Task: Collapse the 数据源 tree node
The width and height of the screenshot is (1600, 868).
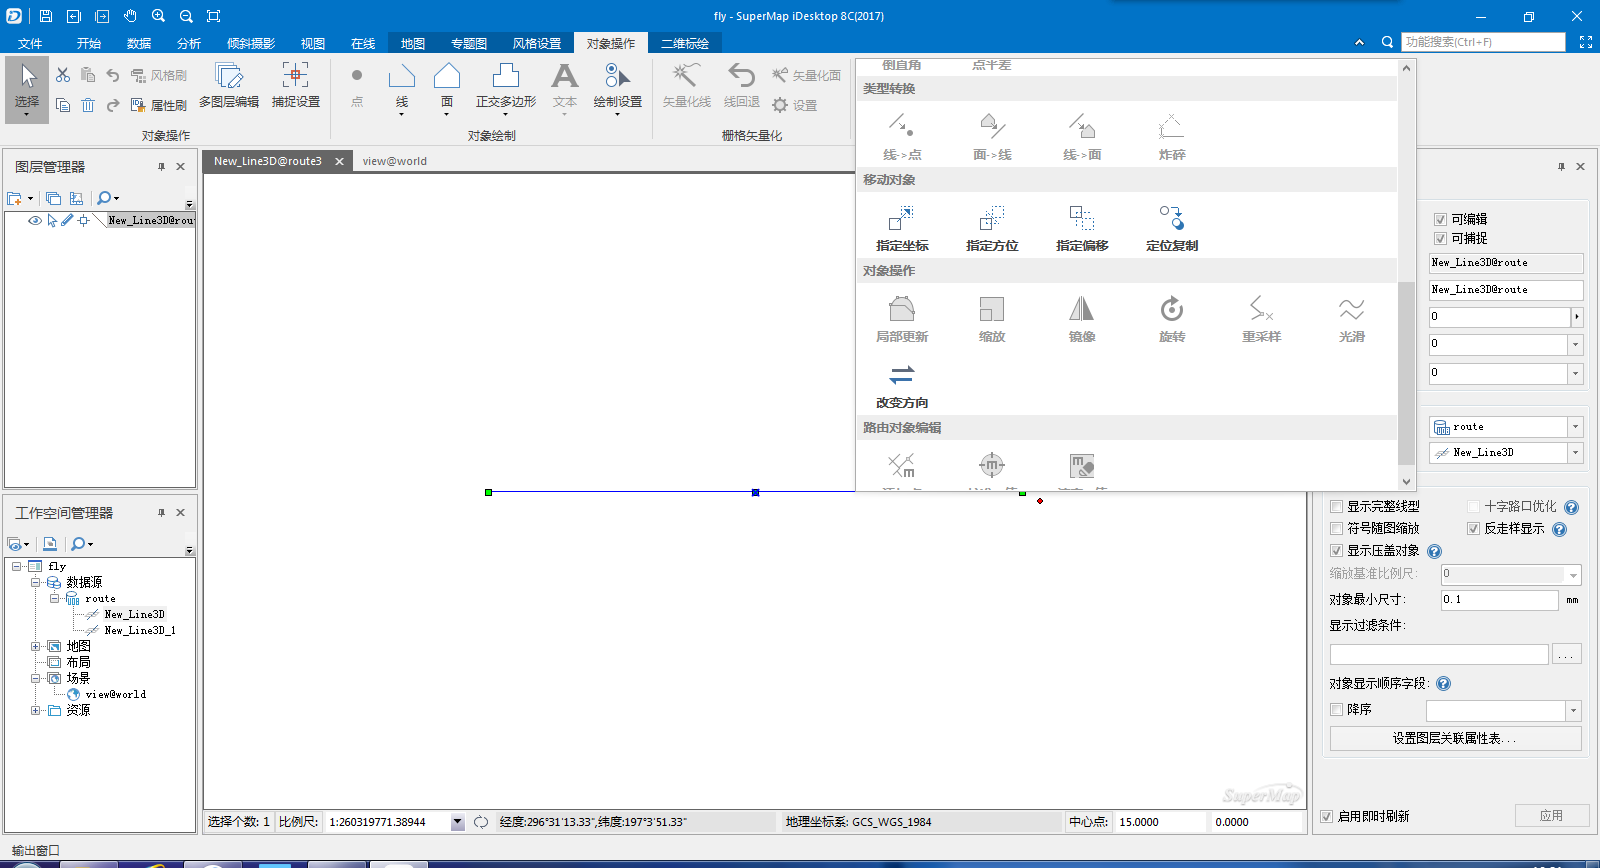Action: pos(35,582)
